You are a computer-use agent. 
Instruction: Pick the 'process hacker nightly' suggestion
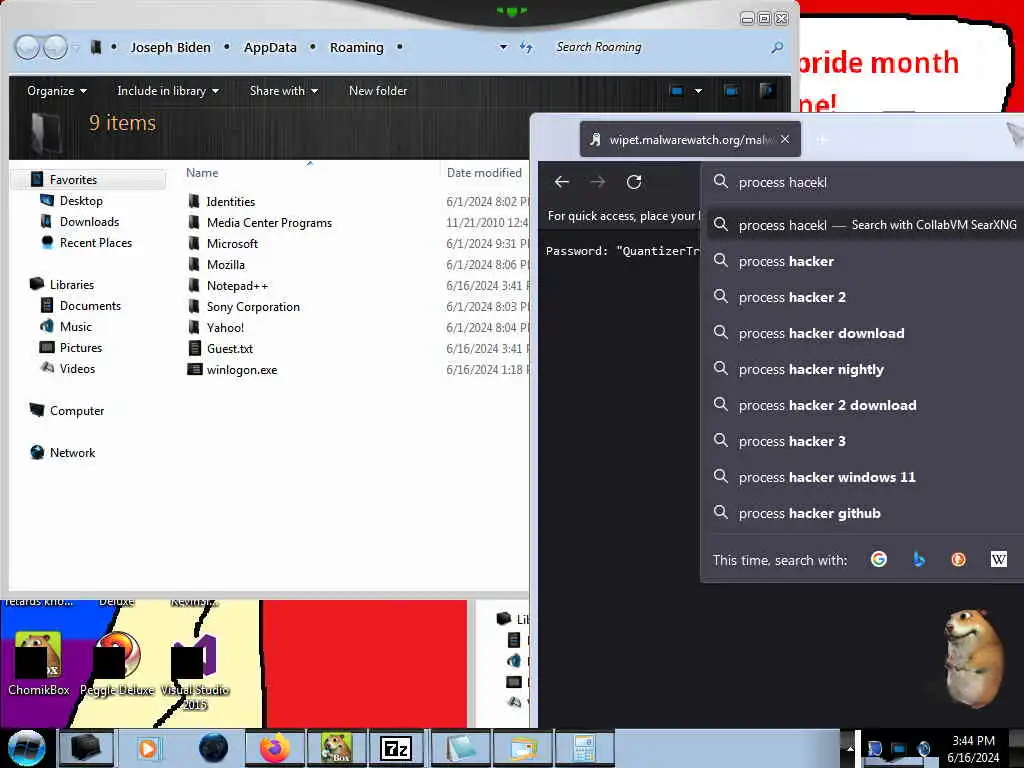(865, 369)
